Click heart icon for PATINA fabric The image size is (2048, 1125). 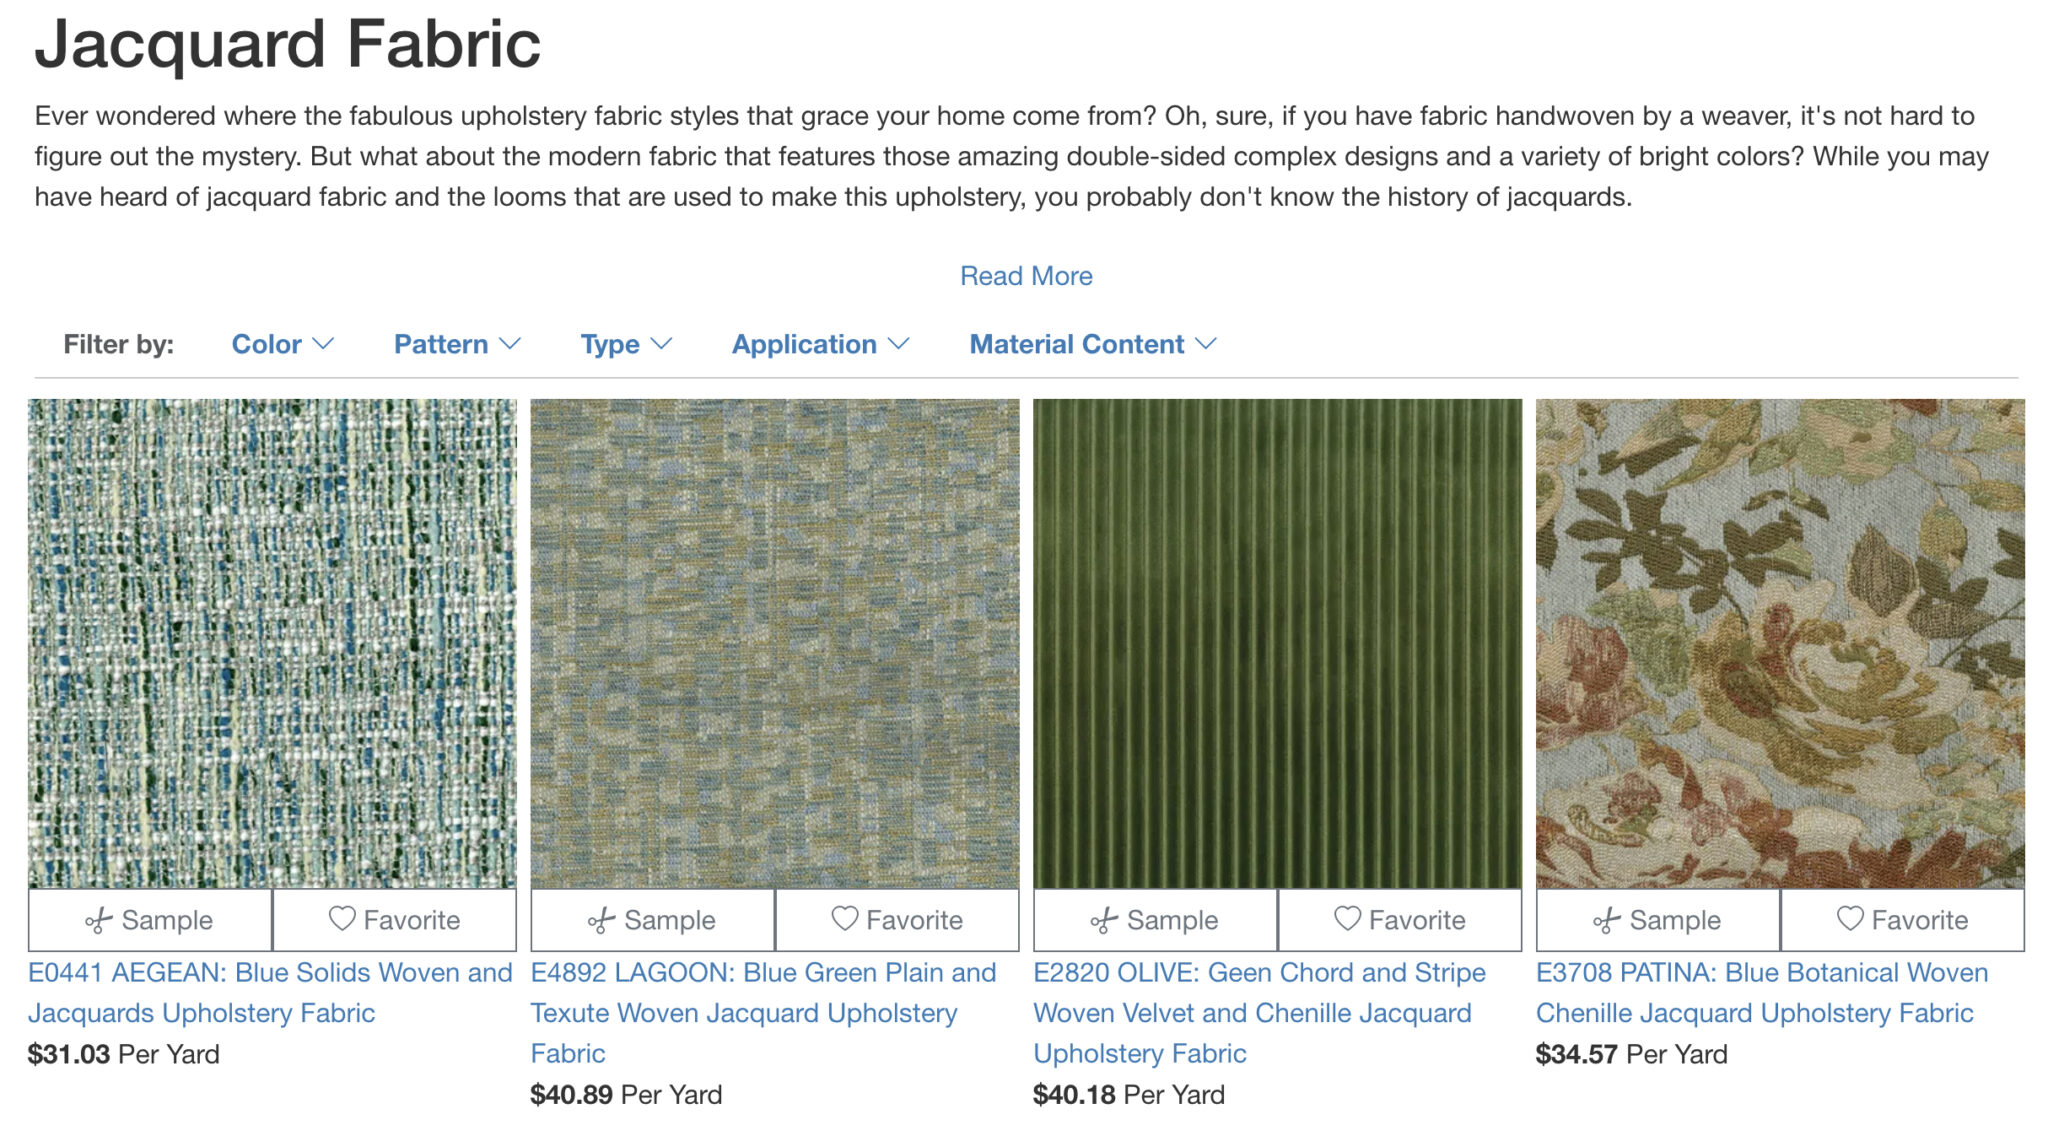click(x=1850, y=919)
